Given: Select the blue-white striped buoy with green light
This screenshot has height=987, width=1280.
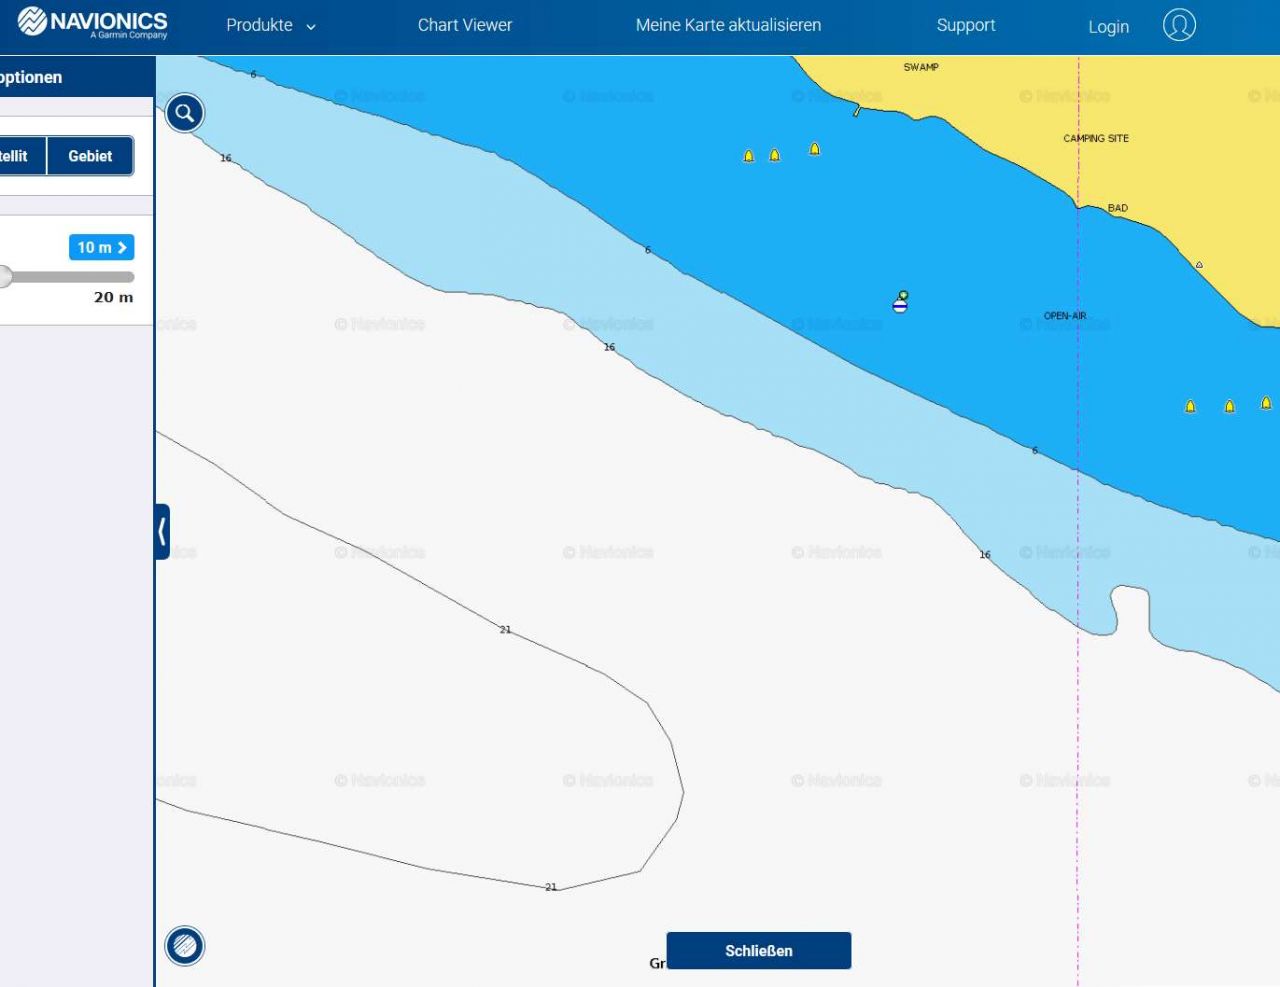Looking at the screenshot, I should point(900,303).
